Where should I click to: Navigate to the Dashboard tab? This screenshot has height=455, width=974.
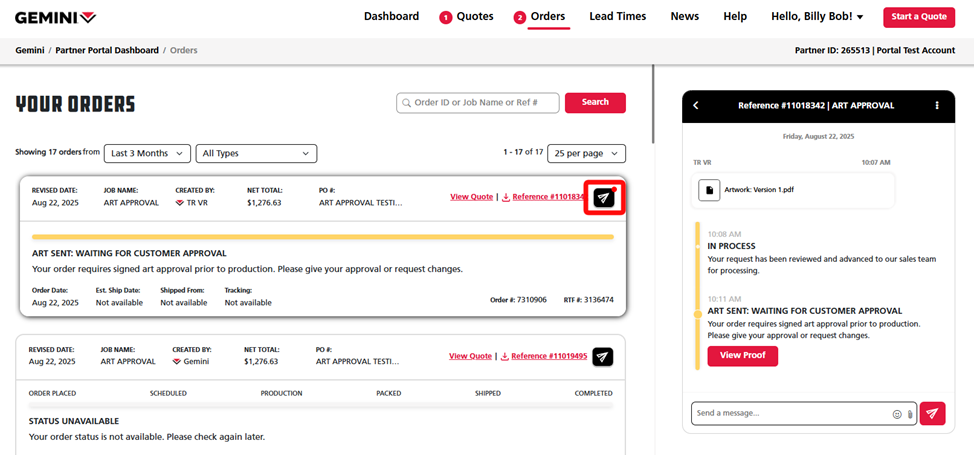(x=391, y=17)
